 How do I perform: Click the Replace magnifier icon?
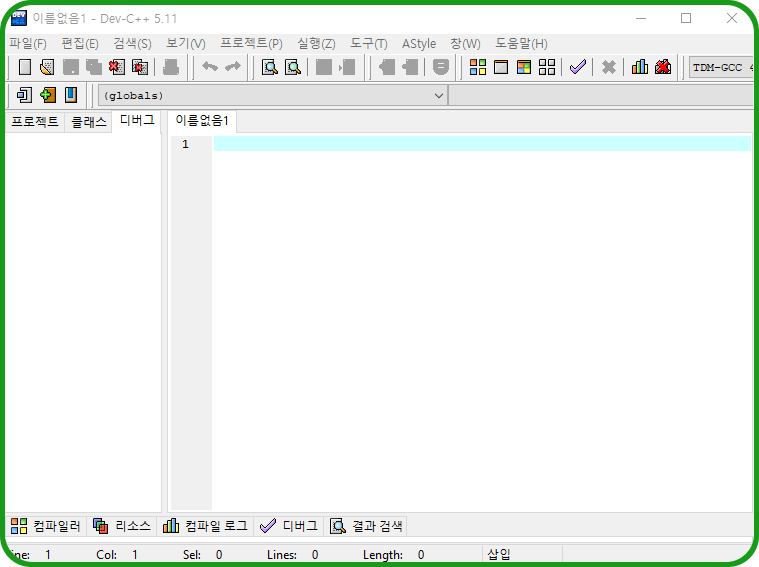[293, 67]
